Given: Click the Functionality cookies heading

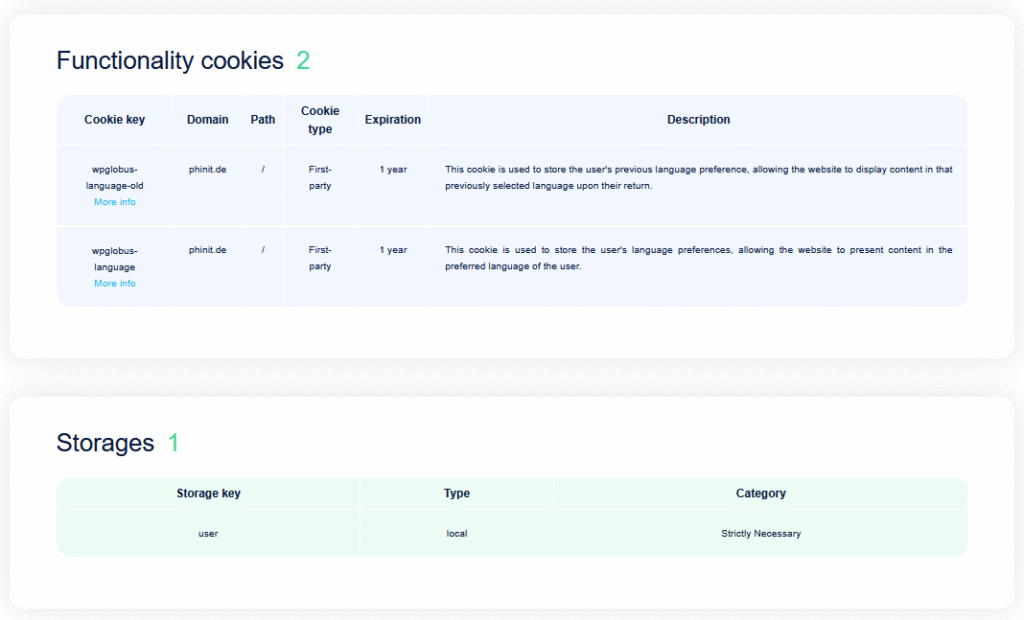Looking at the screenshot, I should 170,61.
